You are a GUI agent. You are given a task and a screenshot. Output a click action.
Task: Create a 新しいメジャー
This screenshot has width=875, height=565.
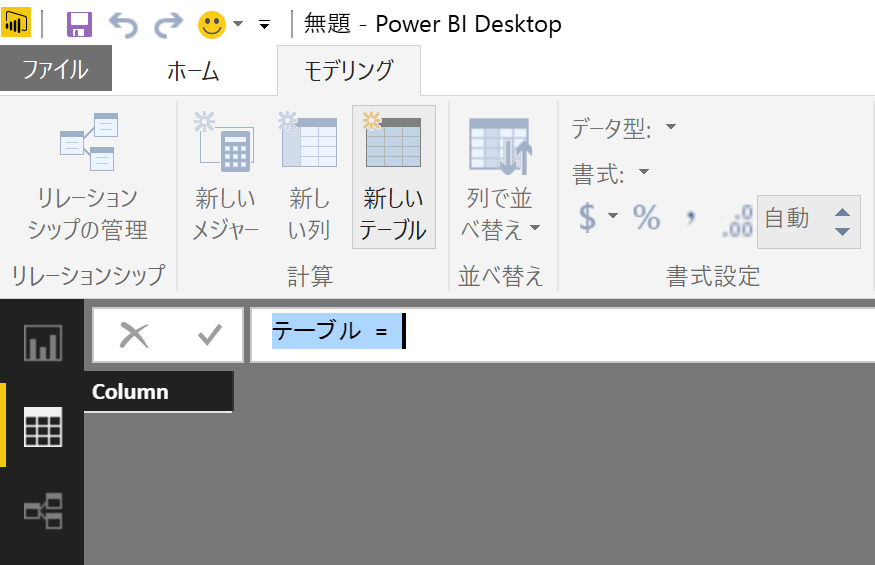[225, 176]
